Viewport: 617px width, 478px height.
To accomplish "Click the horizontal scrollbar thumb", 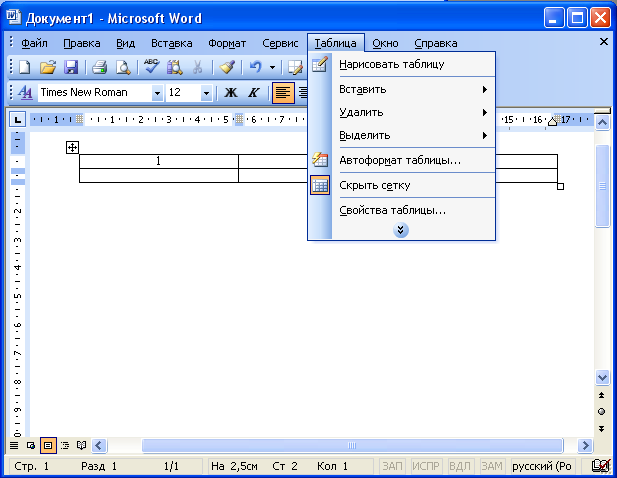I will [352, 445].
